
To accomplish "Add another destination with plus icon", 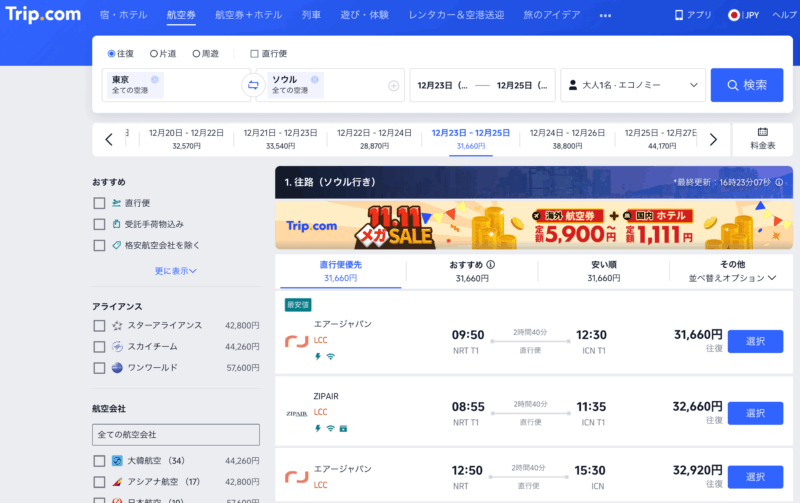I will (x=393, y=86).
